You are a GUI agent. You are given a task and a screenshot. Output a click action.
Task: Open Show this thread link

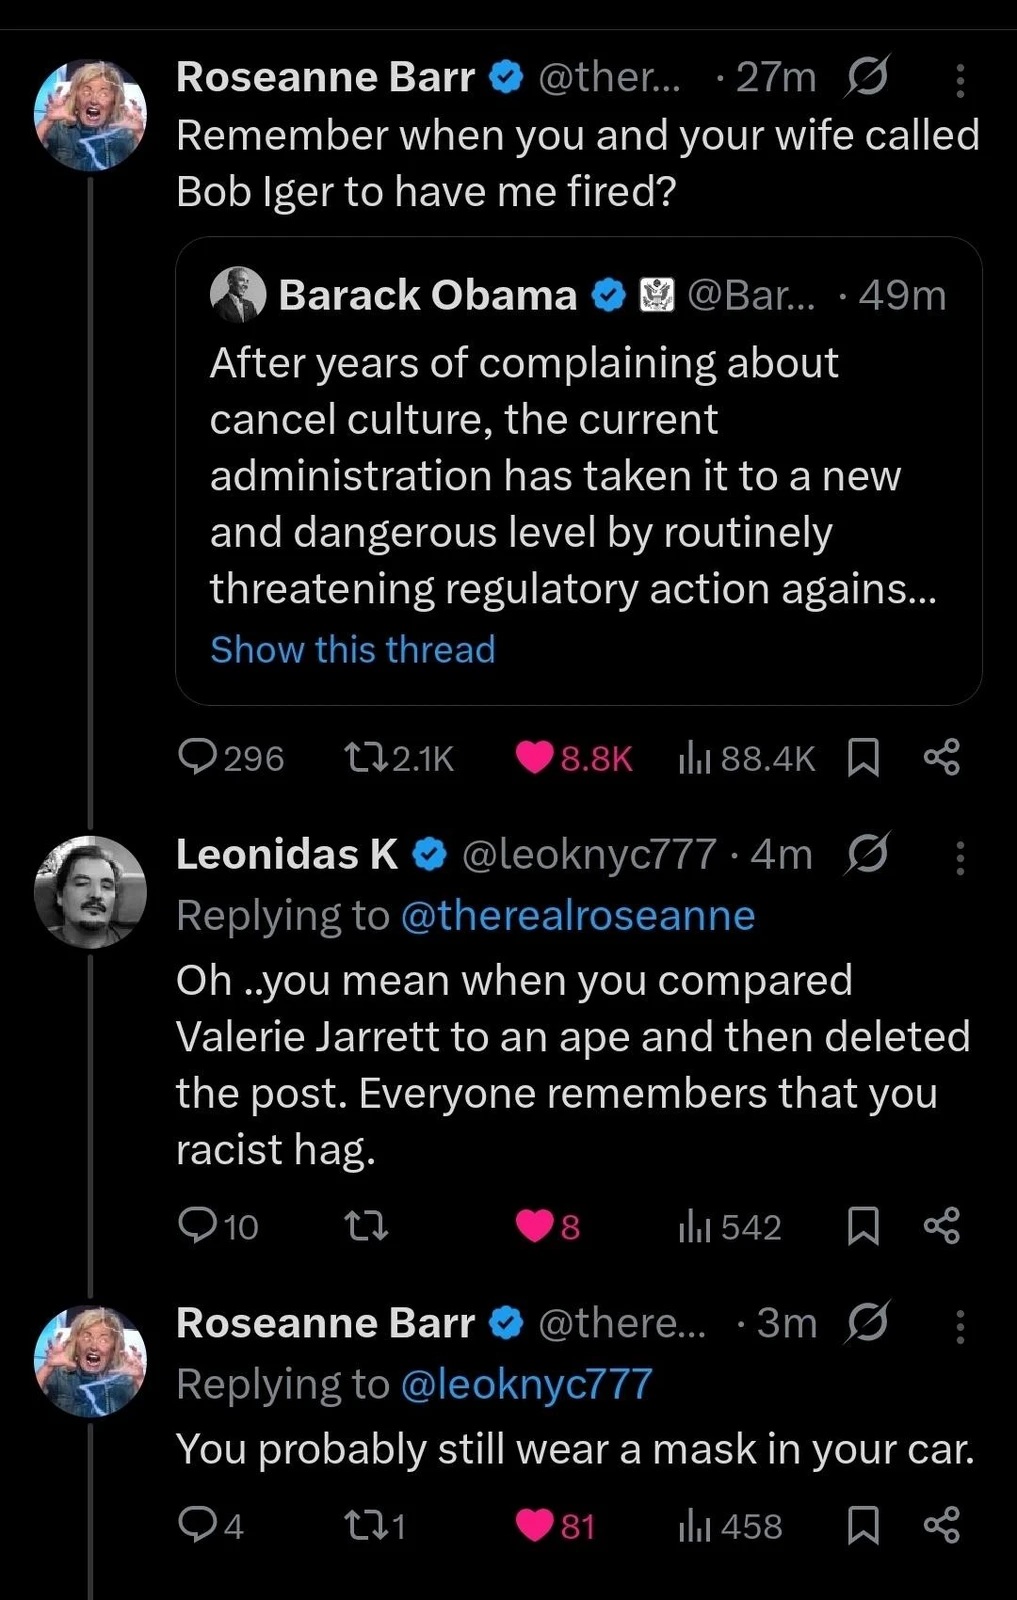352,650
